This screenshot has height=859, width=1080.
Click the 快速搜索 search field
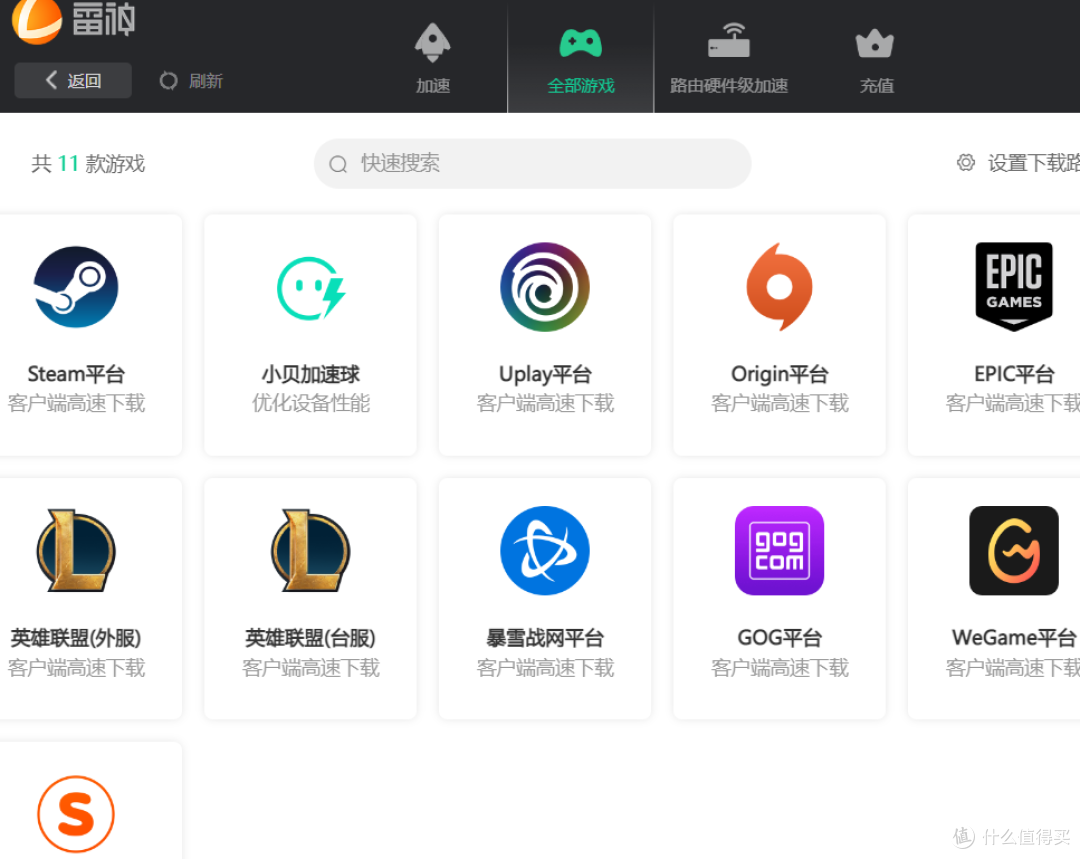[532, 163]
